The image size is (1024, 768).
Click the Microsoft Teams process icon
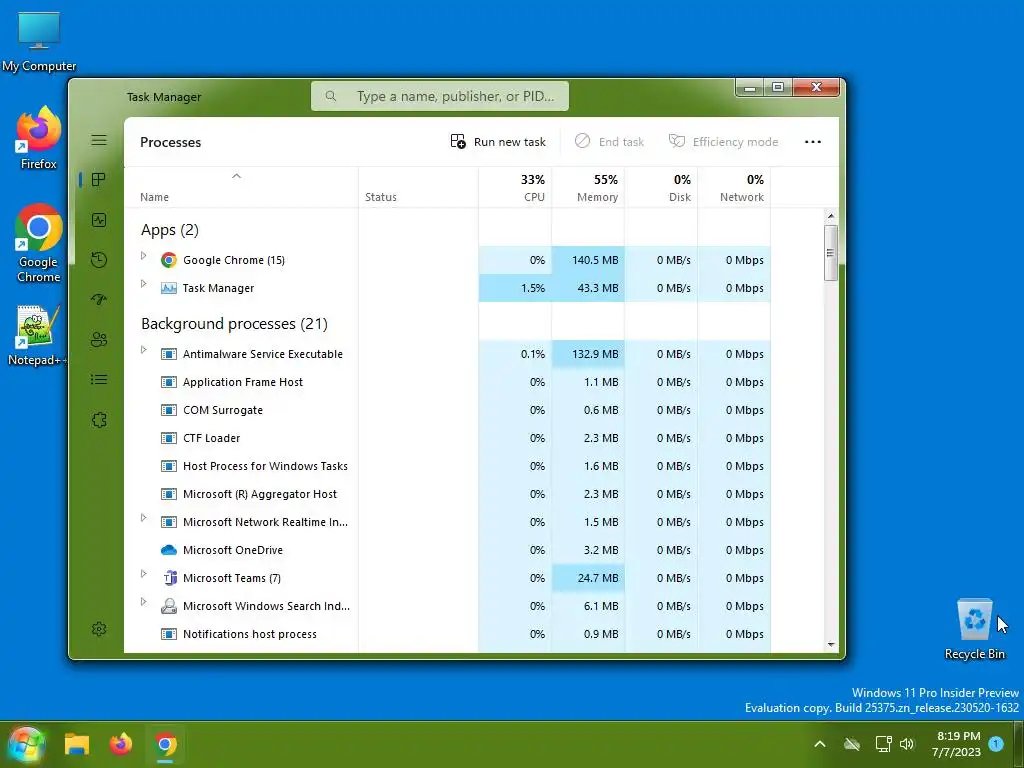tap(169, 578)
